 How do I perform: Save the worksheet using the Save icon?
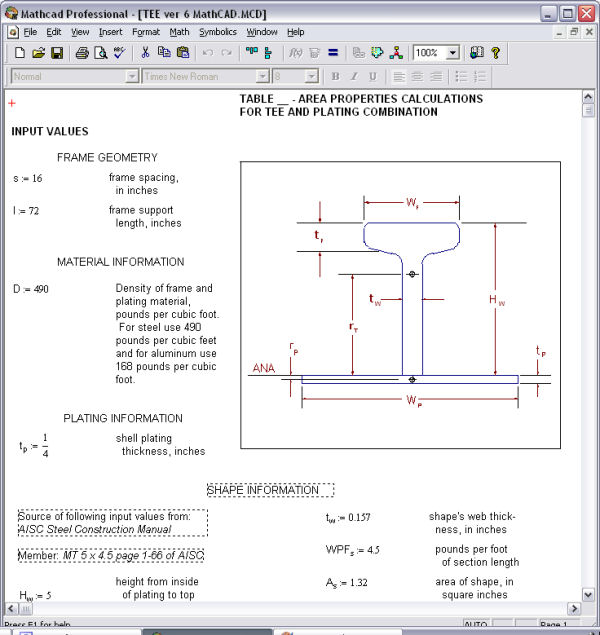tap(57, 53)
